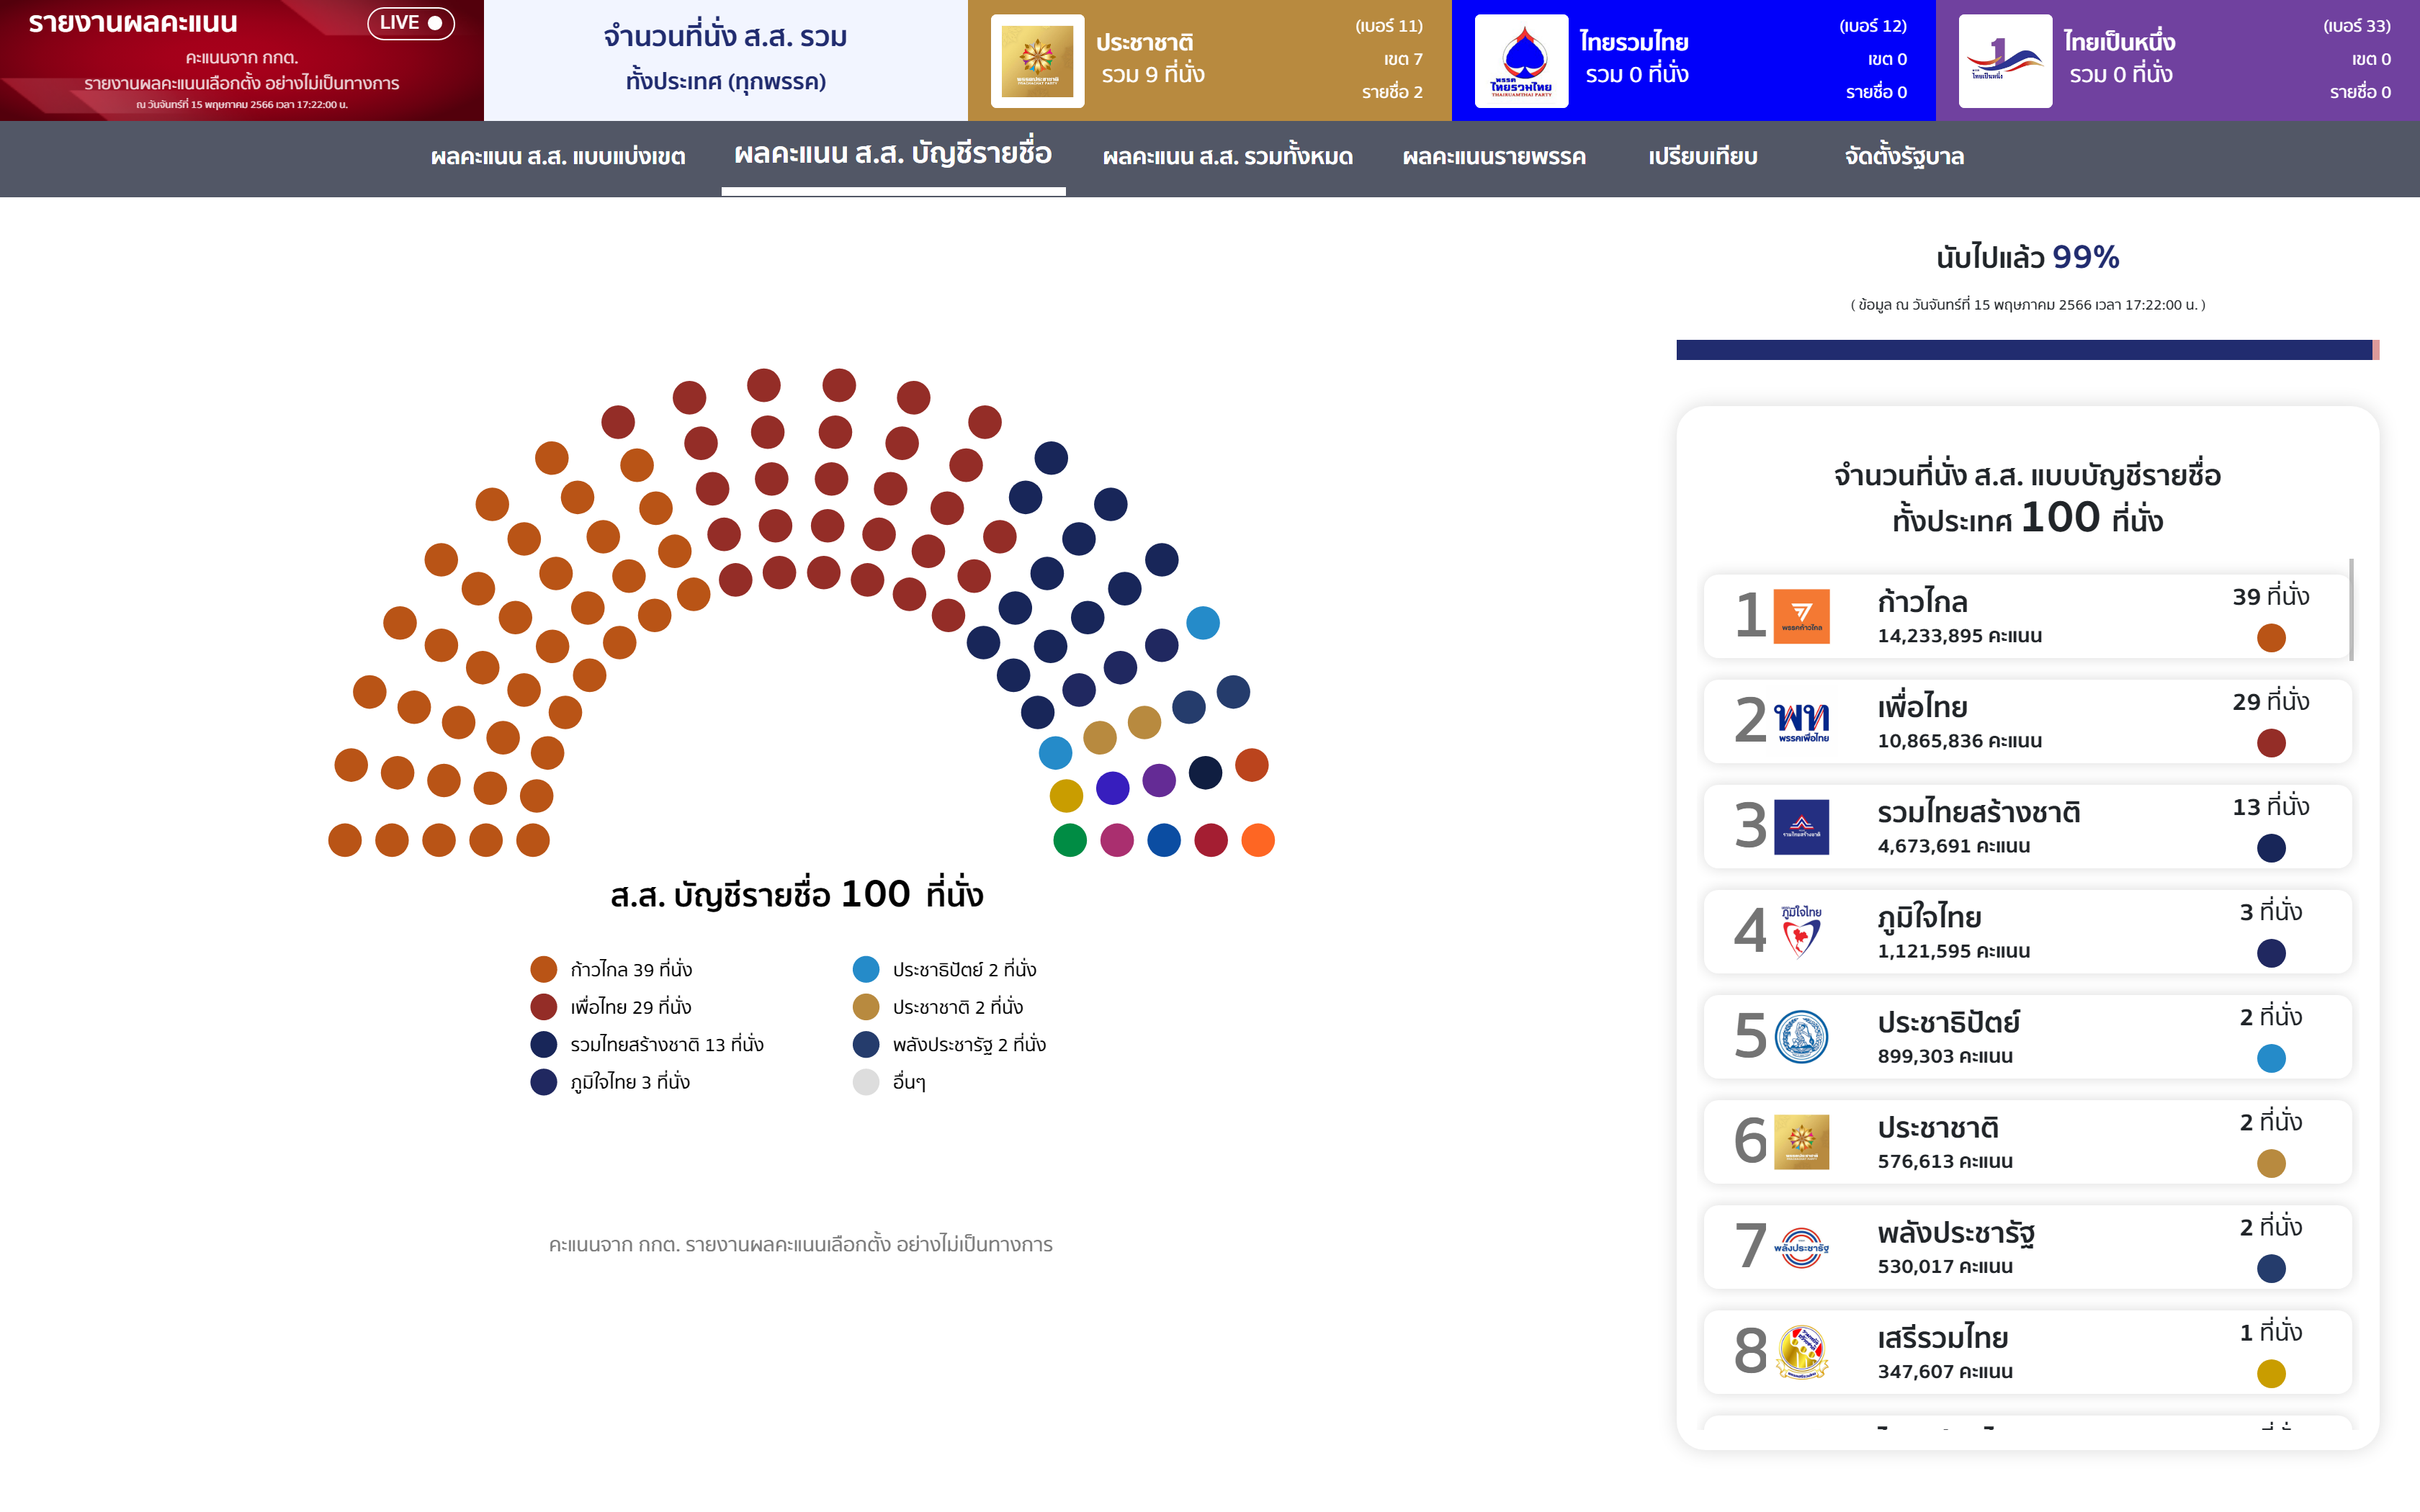This screenshot has height=1512, width=2420.
Task: Click the ไทยรวมไทย logo in top banner
Action: (1521, 61)
